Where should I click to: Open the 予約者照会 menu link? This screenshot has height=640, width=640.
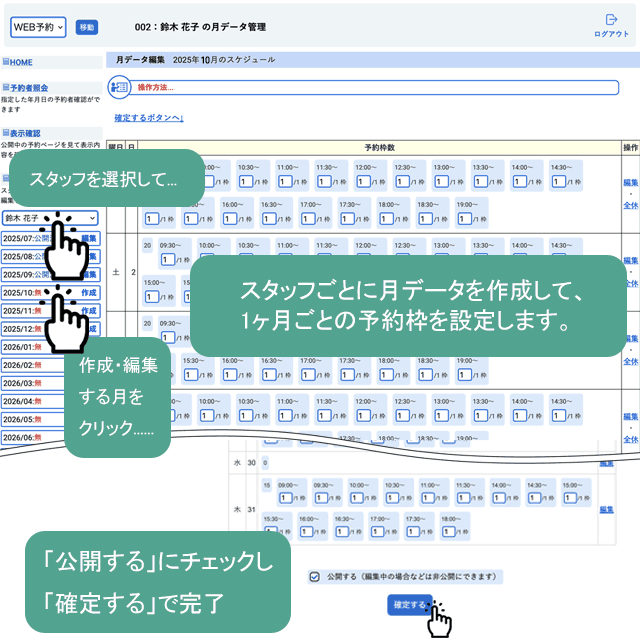click(x=29, y=88)
